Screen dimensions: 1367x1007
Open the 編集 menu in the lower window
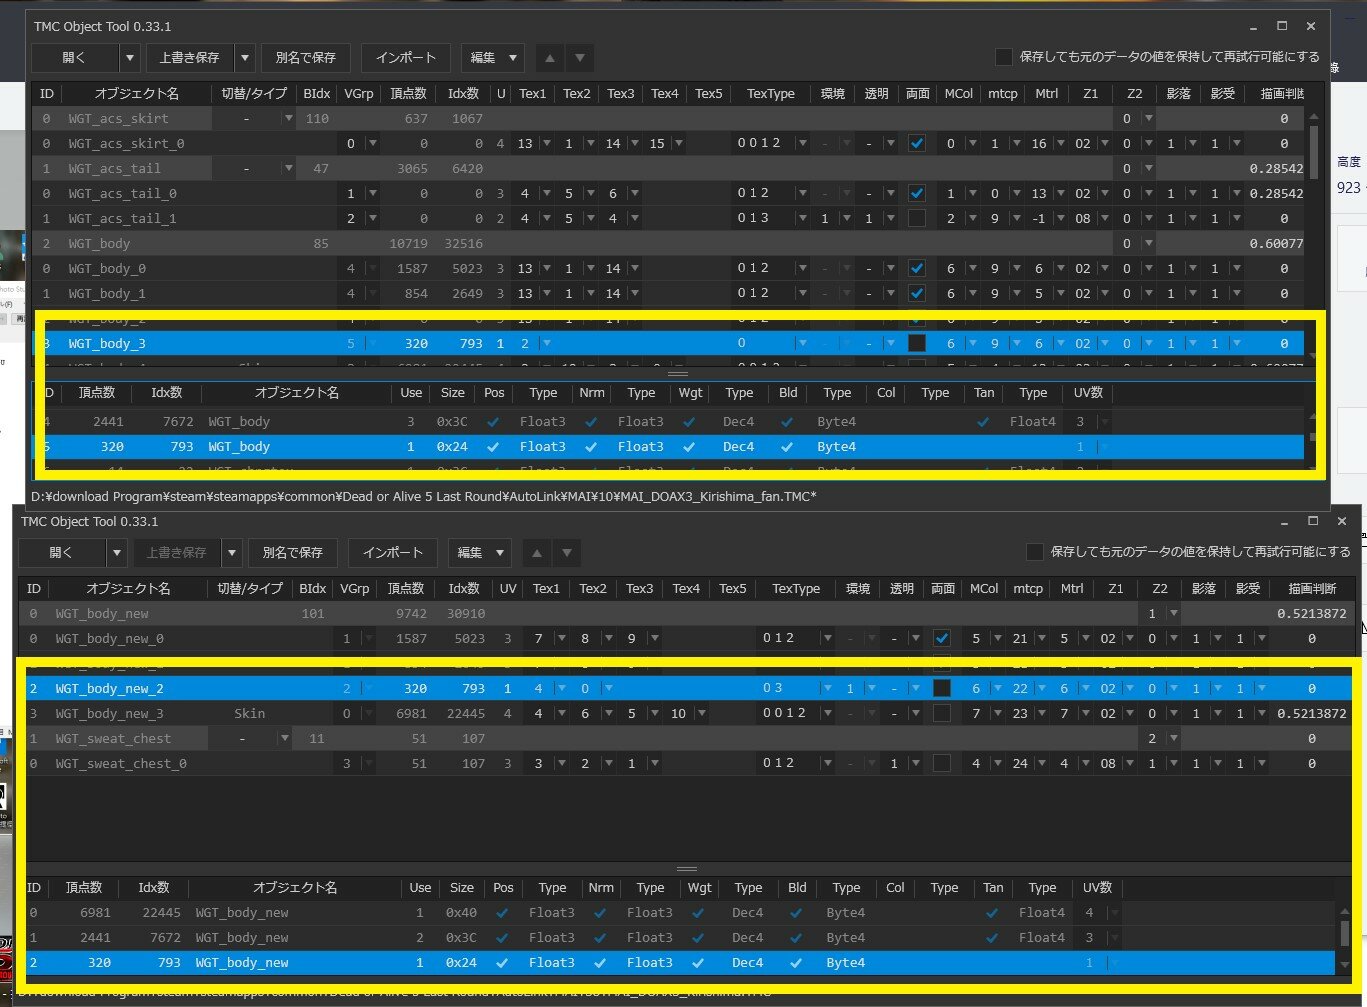[x=480, y=553]
